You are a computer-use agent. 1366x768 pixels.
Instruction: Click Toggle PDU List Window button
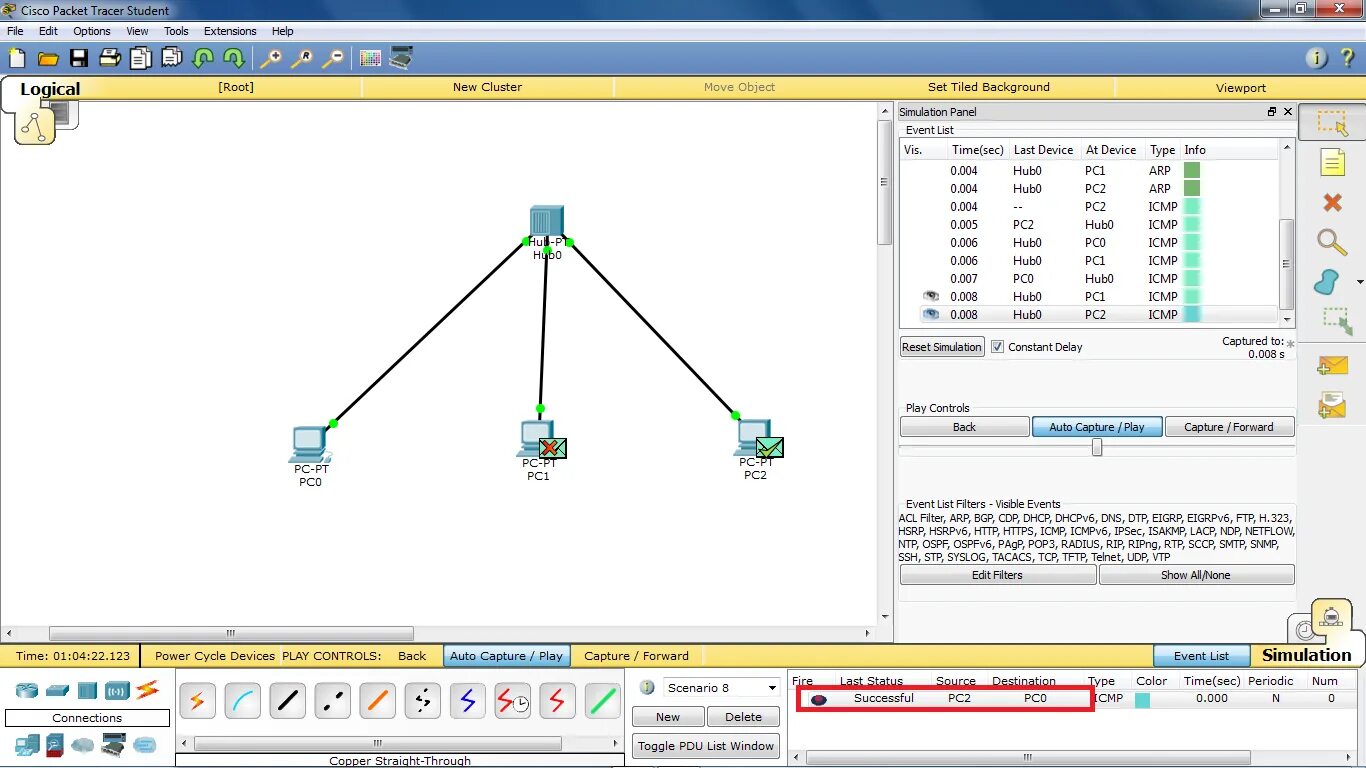[706, 746]
